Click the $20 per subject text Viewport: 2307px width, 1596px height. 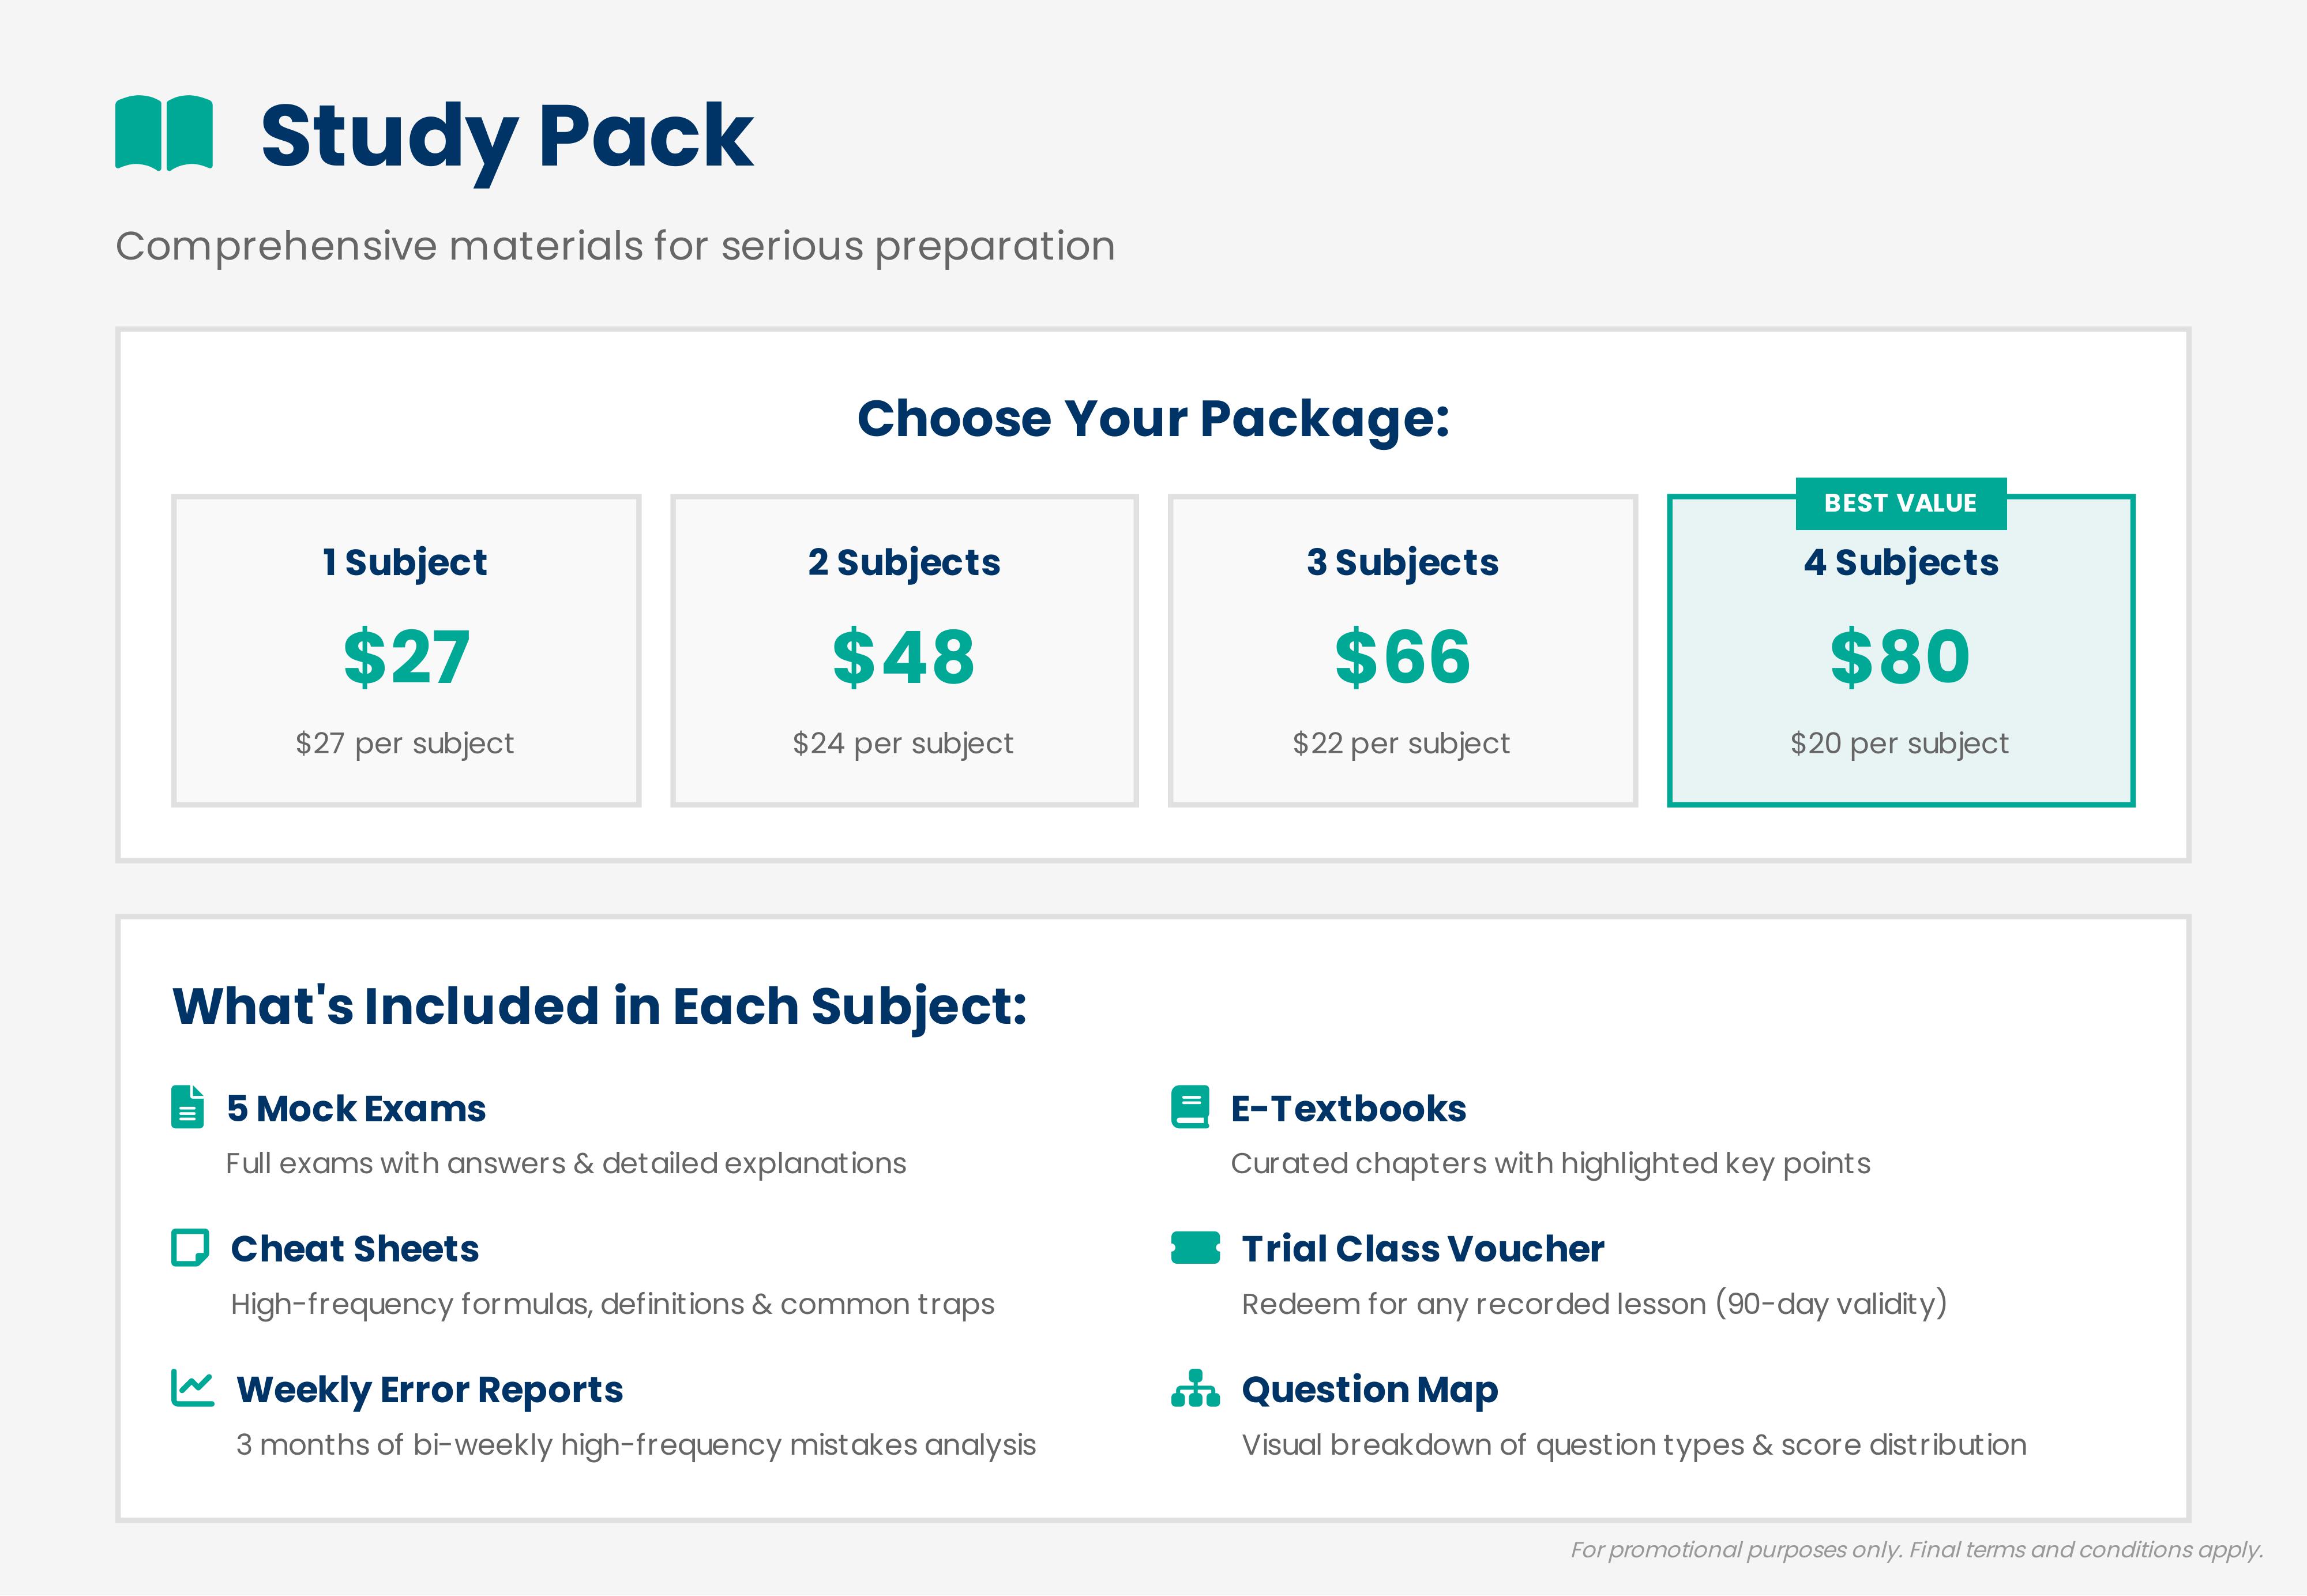pyautogui.click(x=1899, y=743)
